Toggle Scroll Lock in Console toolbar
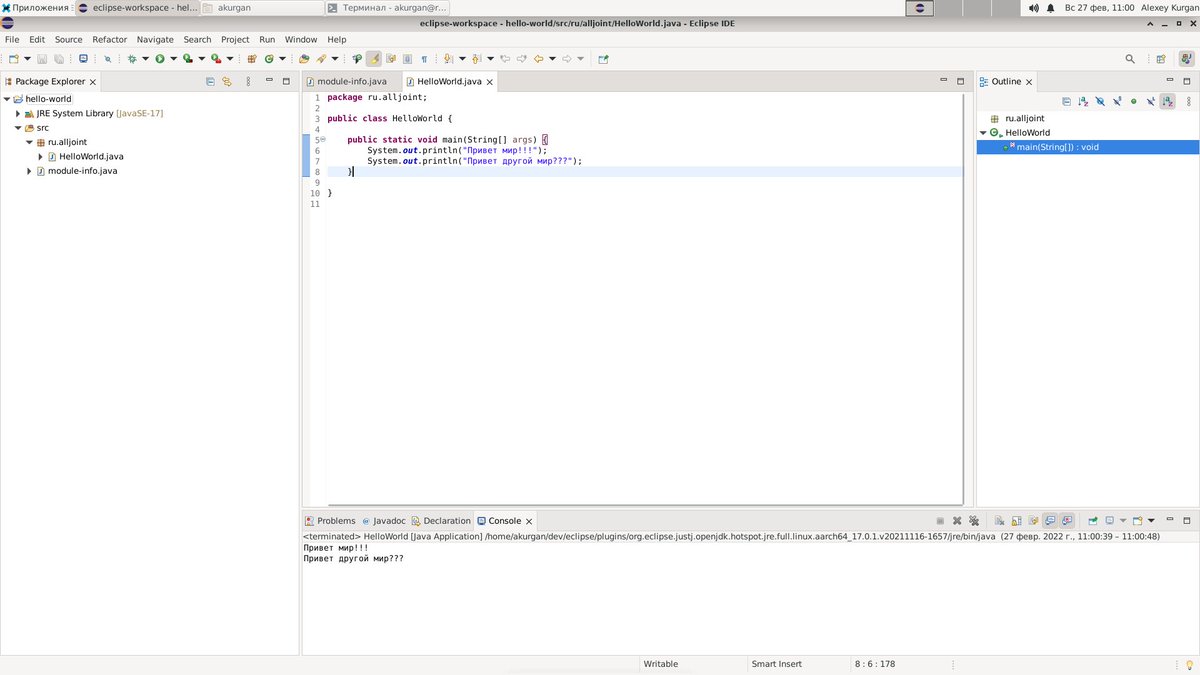The image size is (1200, 675). [x=1016, y=521]
